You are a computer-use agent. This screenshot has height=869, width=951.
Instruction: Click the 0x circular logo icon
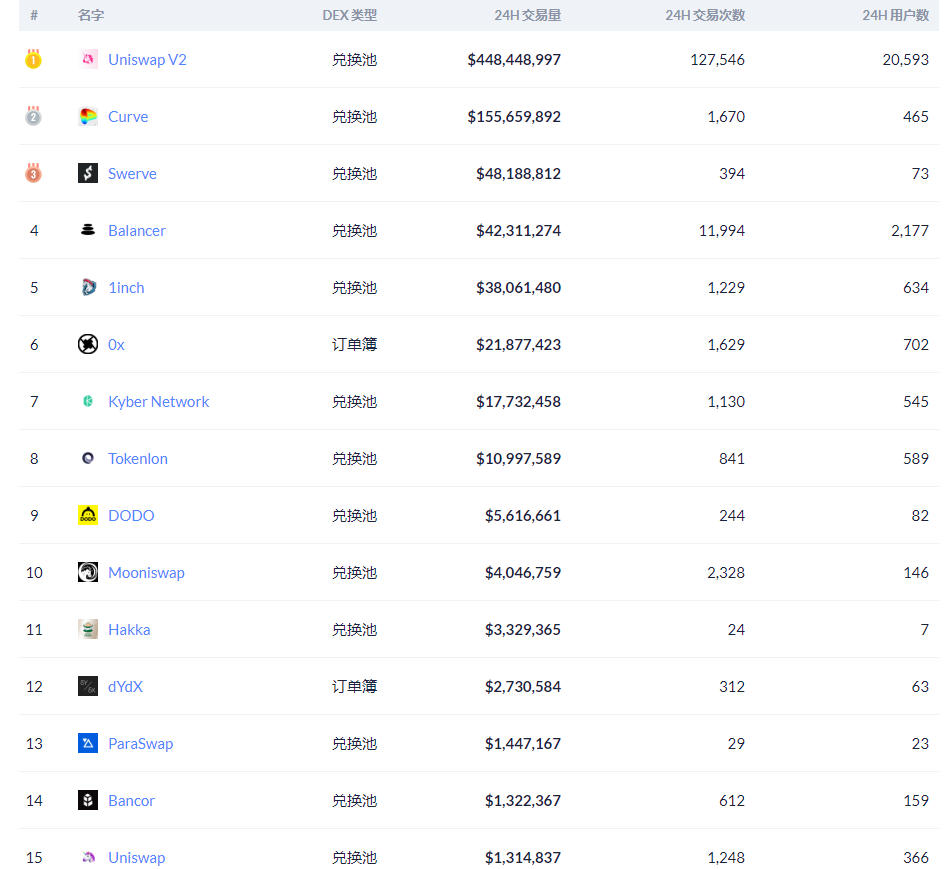tap(88, 345)
